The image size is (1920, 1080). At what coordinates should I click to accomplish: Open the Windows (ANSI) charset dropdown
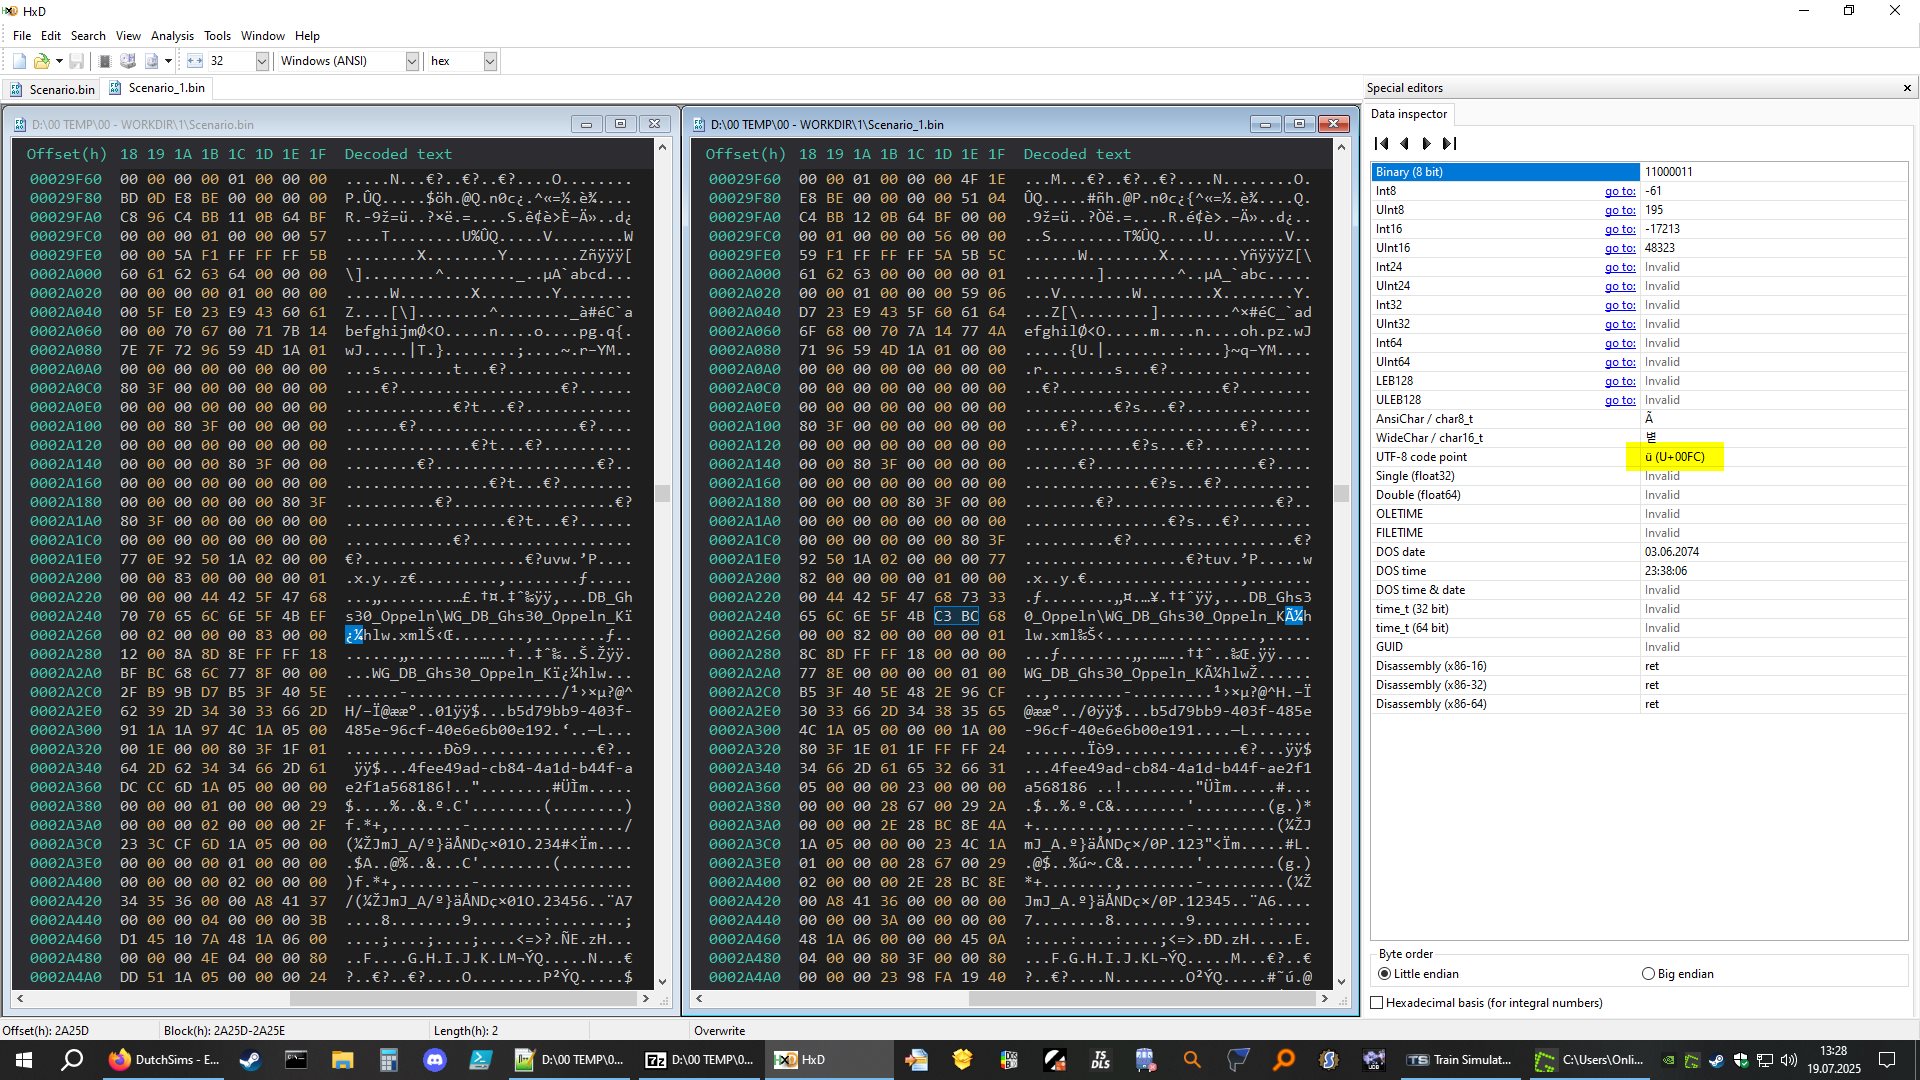[411, 61]
